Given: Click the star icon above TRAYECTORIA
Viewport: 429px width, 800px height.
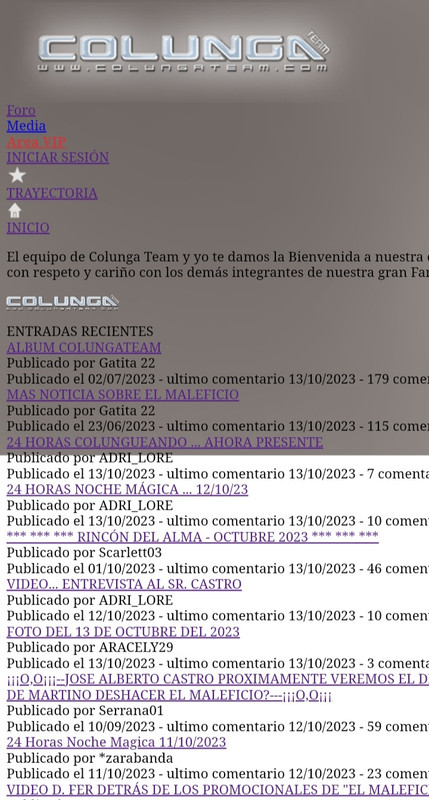Looking at the screenshot, I should point(17,176).
